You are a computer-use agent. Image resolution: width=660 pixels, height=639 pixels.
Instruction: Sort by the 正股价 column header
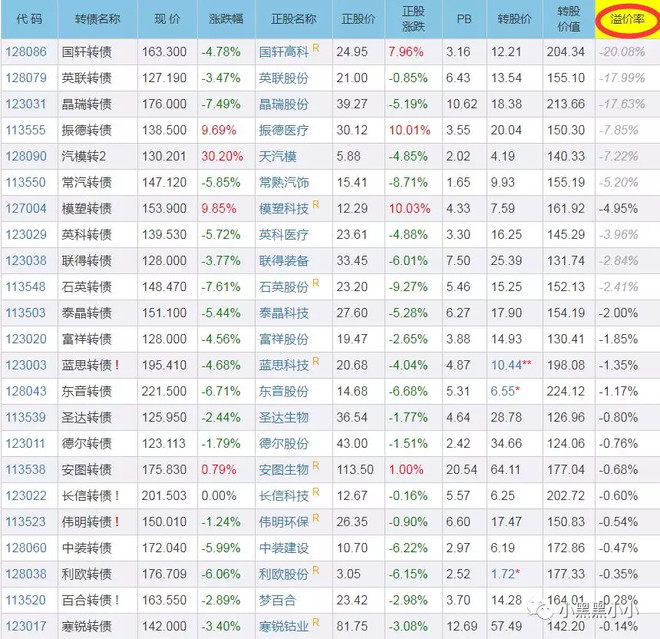pyautogui.click(x=358, y=19)
